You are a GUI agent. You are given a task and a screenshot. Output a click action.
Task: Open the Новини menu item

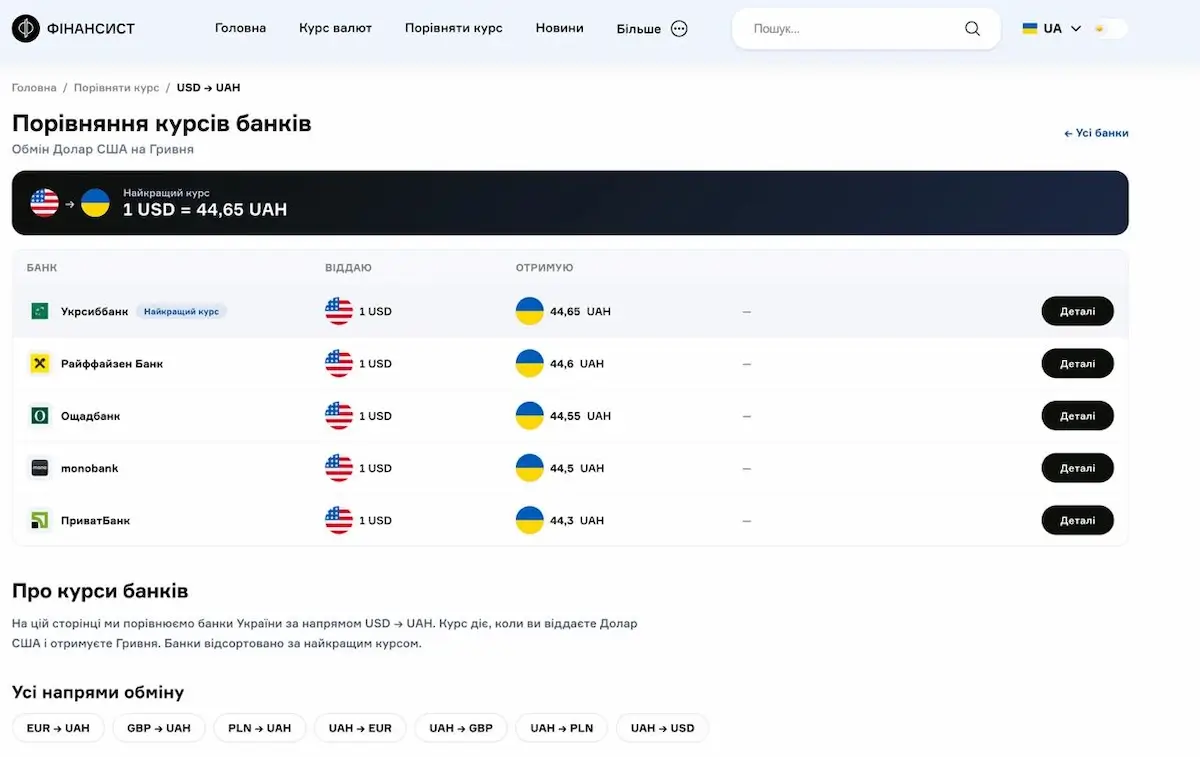pyautogui.click(x=560, y=28)
